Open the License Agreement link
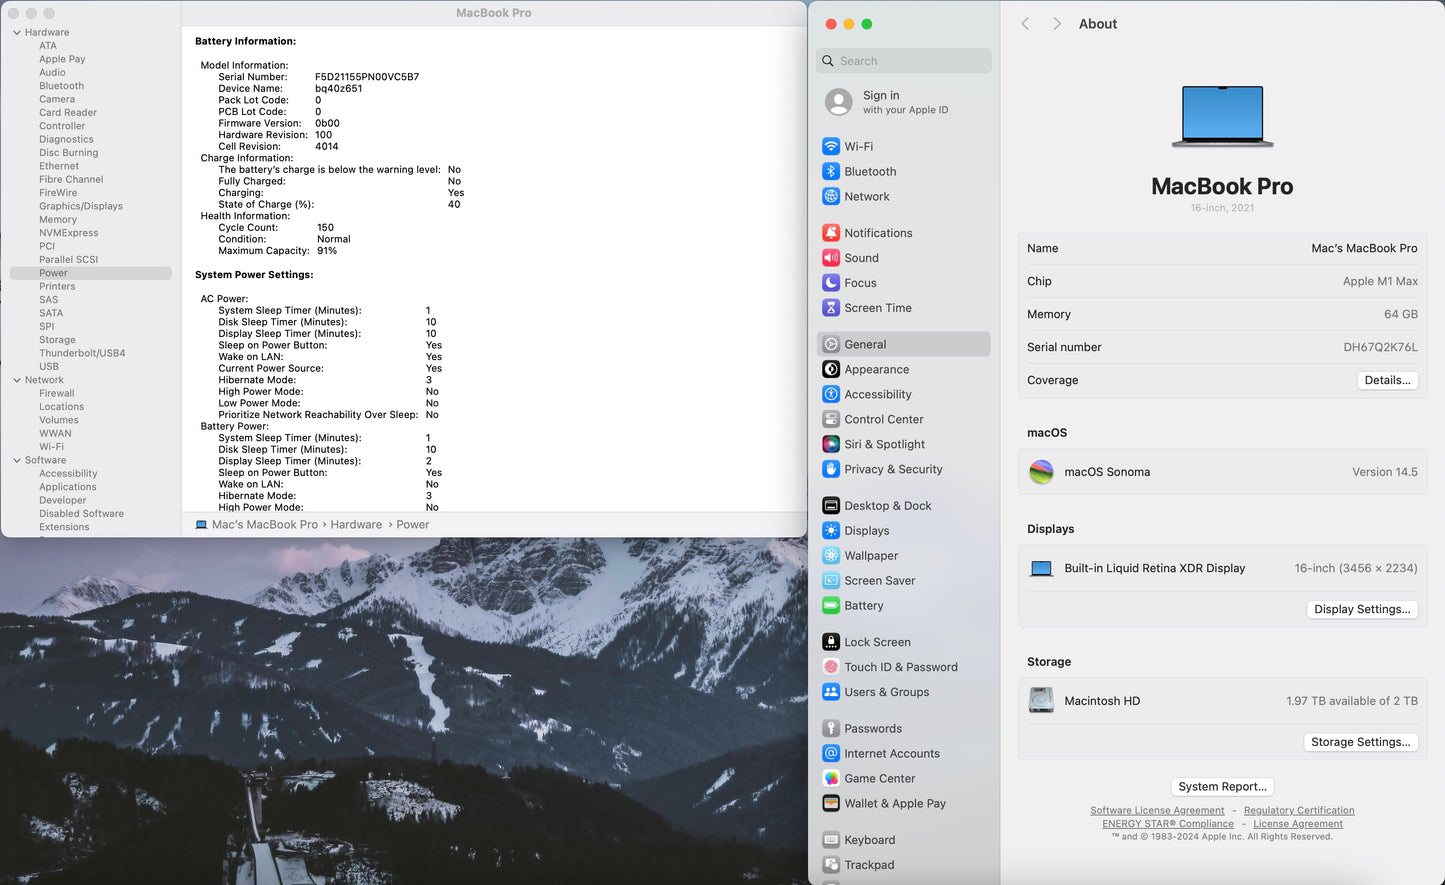1445x885 pixels. (1298, 824)
